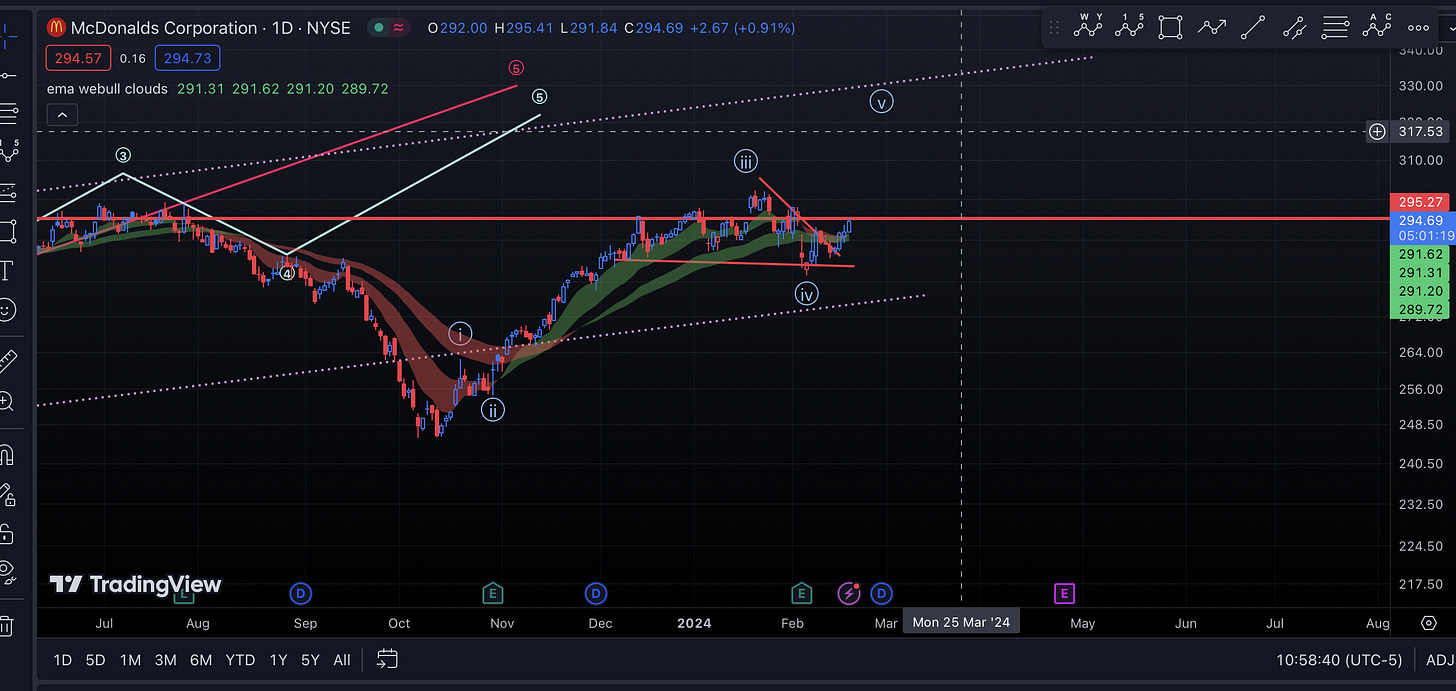1456x691 pixels.
Task: Click the green 289.72 EMA price label
Action: 1422,310
